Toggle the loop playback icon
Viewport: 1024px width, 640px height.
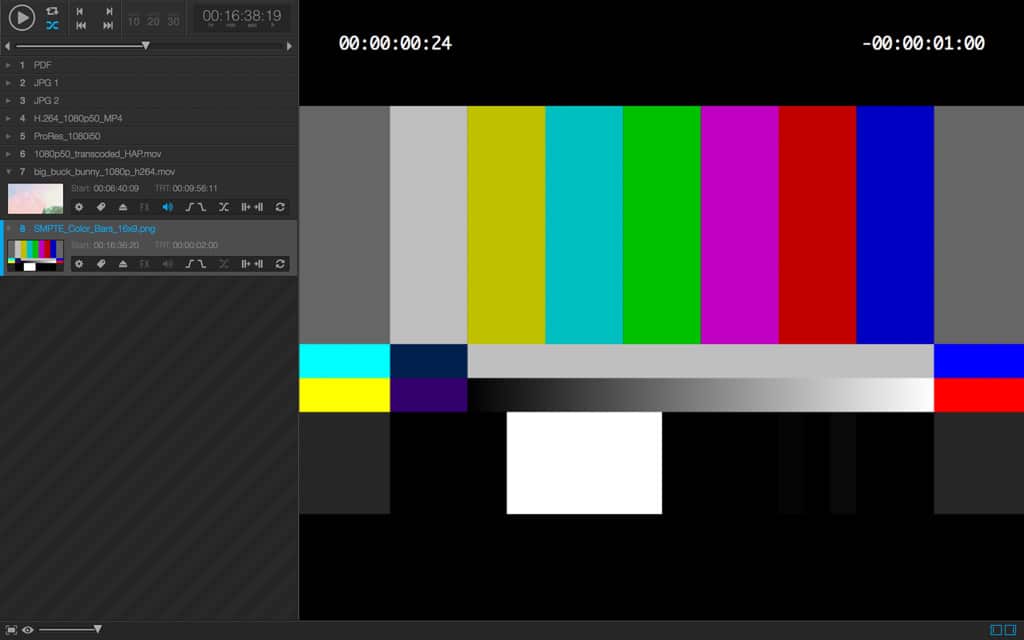tap(52, 10)
